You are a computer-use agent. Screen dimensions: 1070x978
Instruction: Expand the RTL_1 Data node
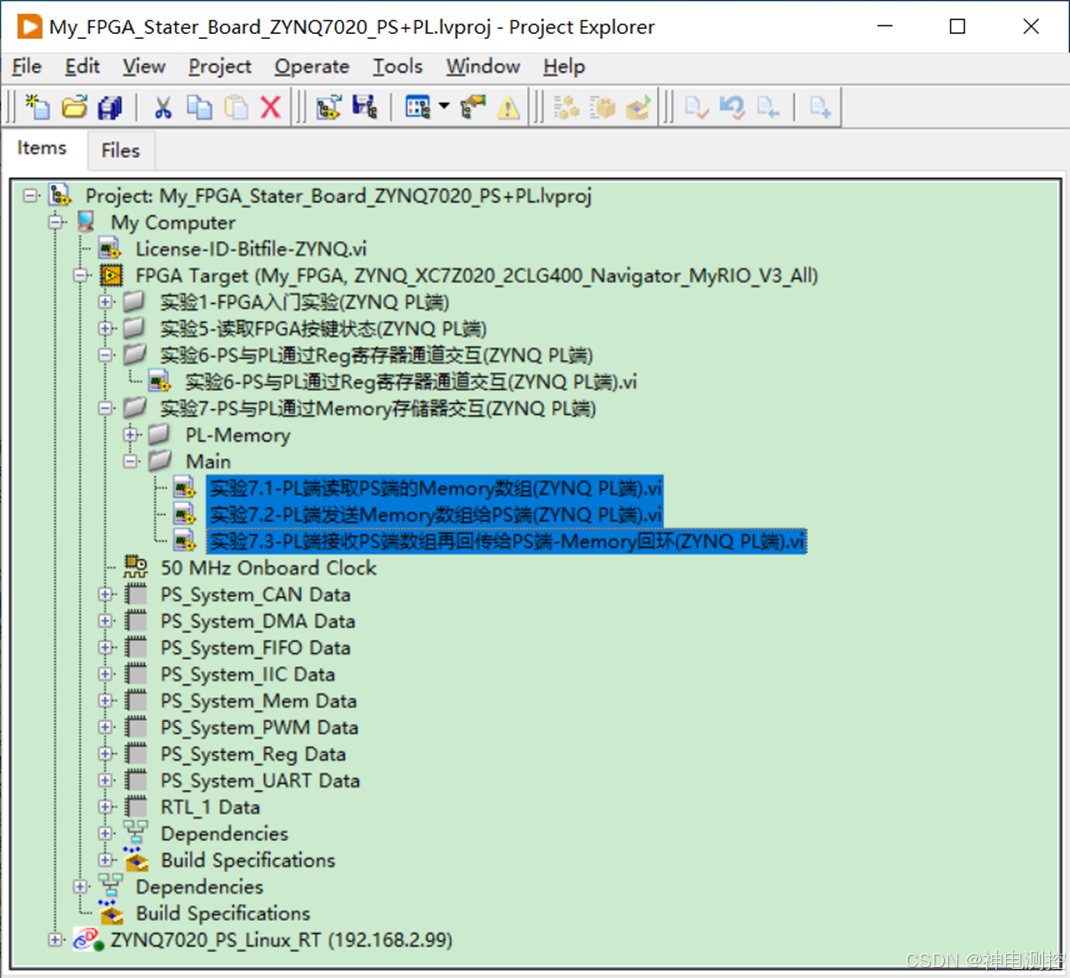click(x=105, y=807)
